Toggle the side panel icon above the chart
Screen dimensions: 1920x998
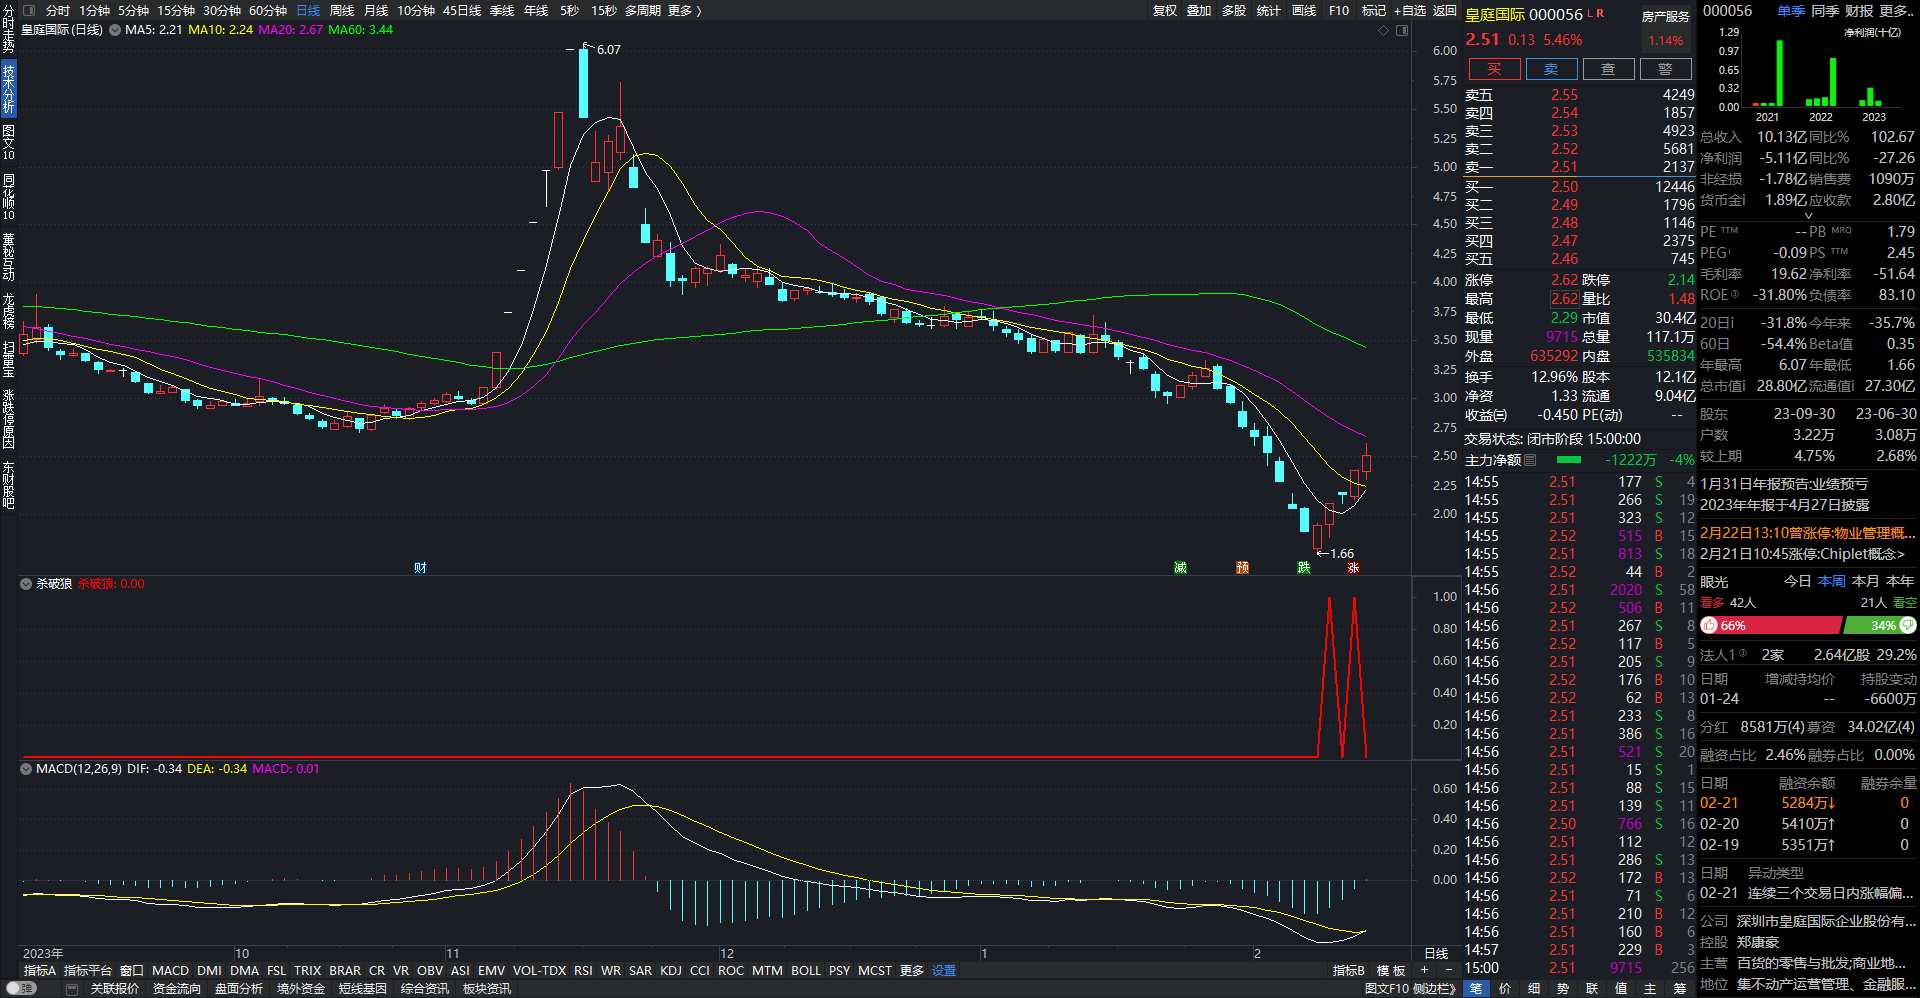point(1402,31)
